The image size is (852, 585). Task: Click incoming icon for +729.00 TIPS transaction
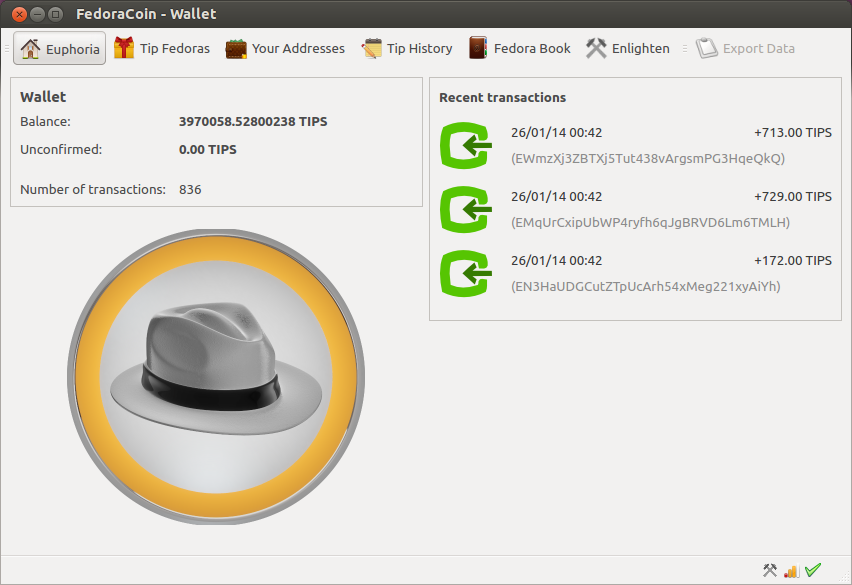pyautogui.click(x=466, y=209)
